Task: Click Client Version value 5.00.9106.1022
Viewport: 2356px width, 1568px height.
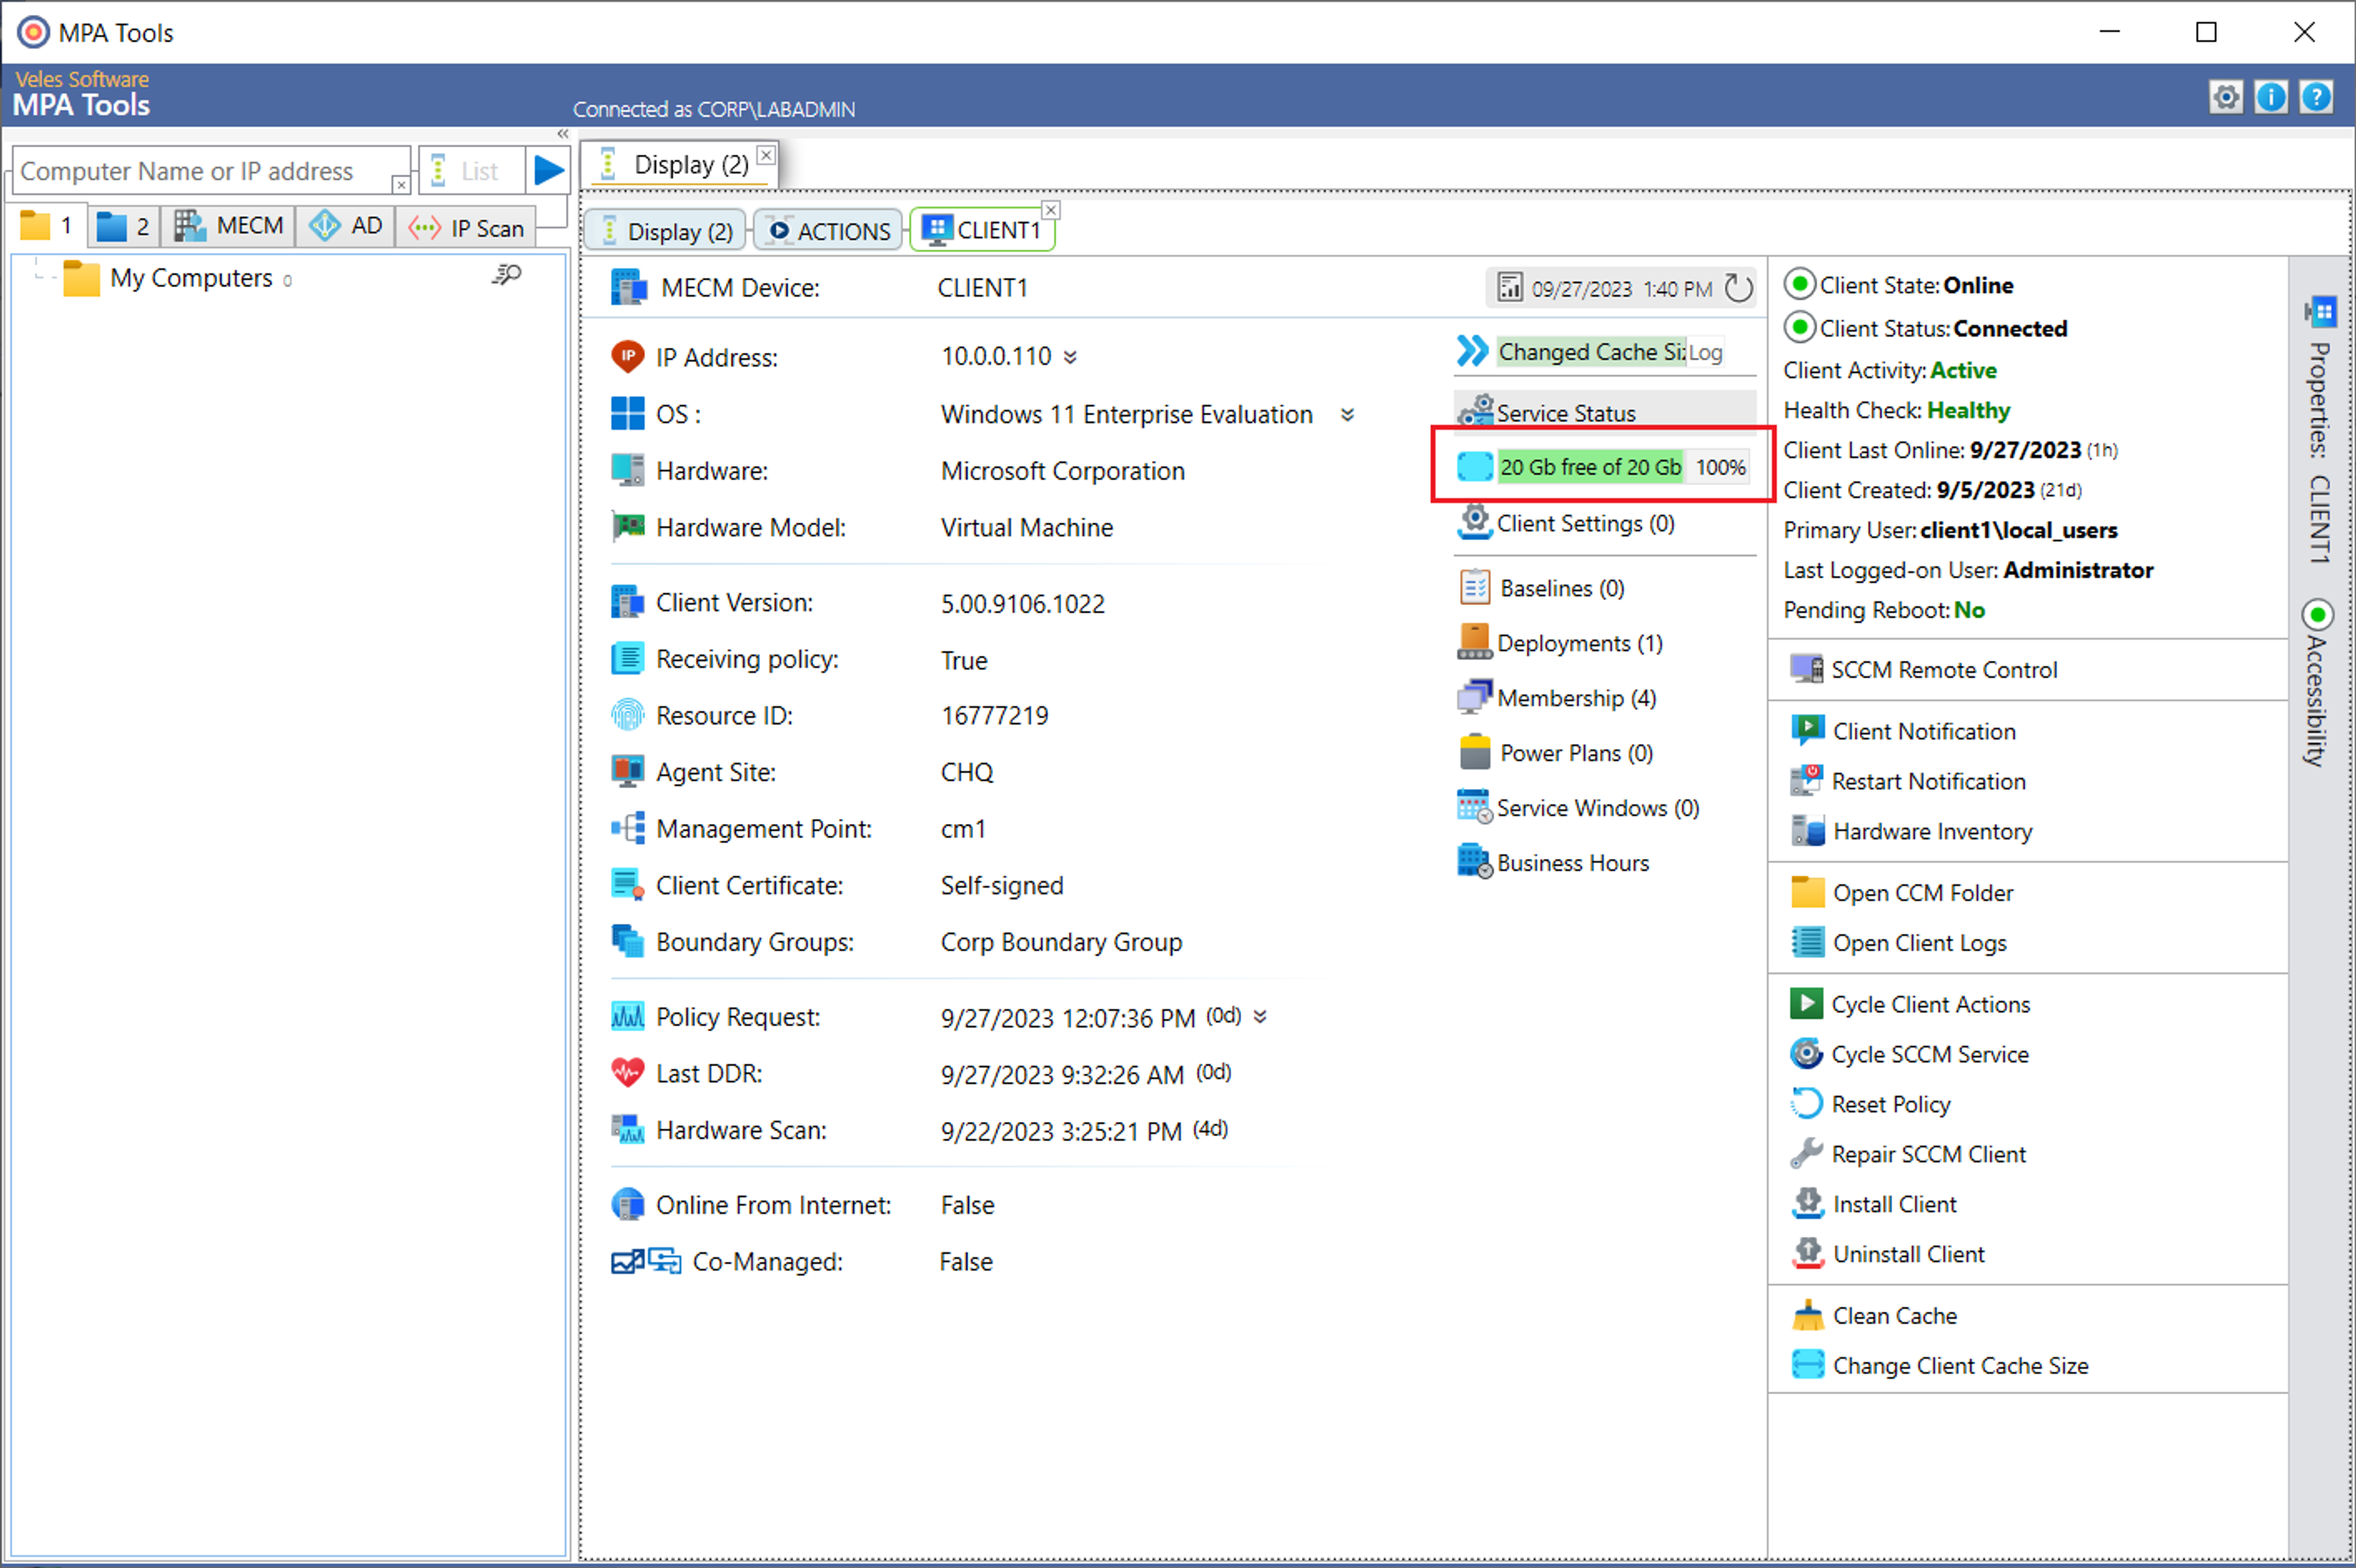Action: click(x=1022, y=604)
